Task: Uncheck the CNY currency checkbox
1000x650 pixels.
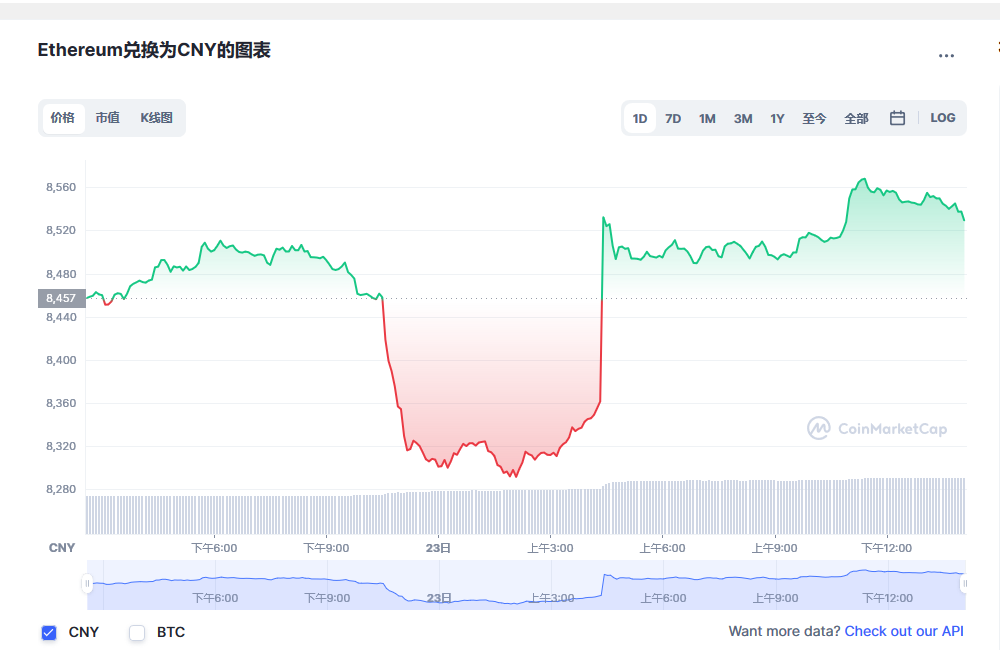Action: 49,633
